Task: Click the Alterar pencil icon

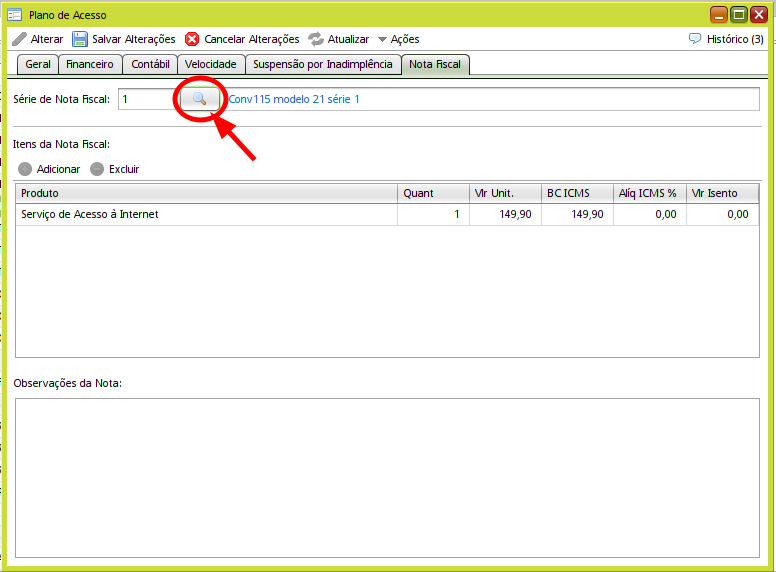Action: point(19,39)
